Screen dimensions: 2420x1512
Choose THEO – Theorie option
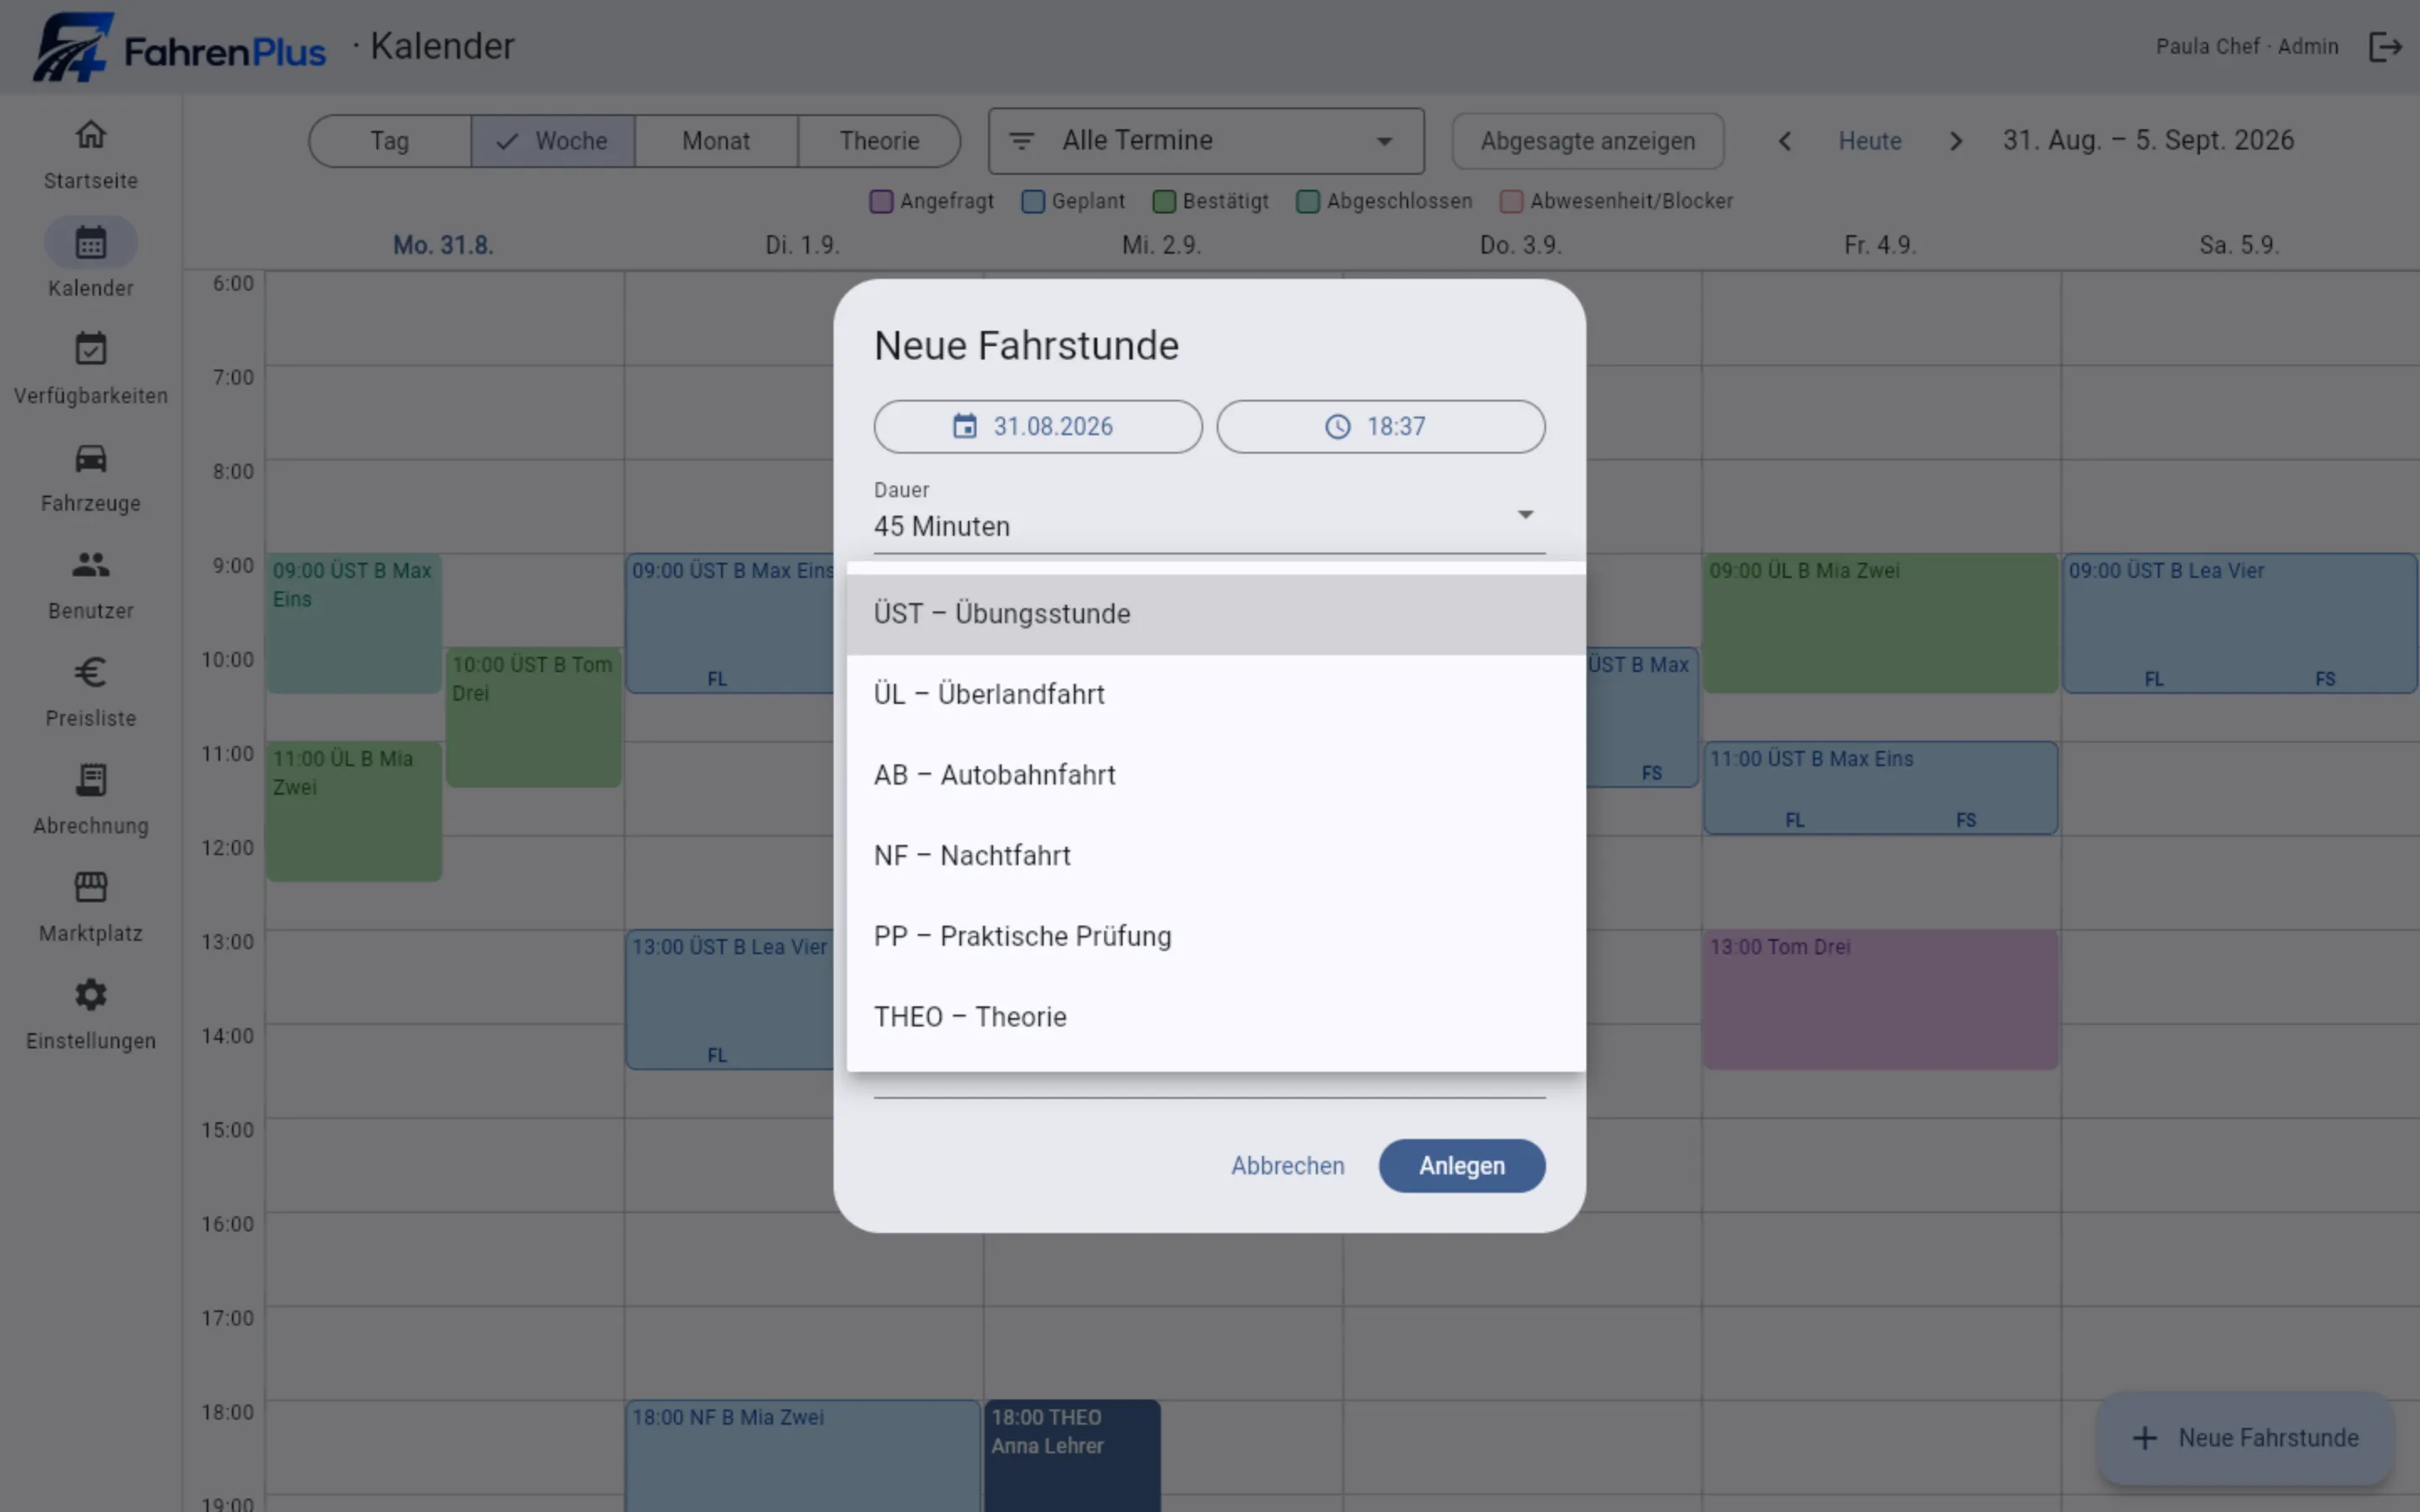pos(1216,1017)
